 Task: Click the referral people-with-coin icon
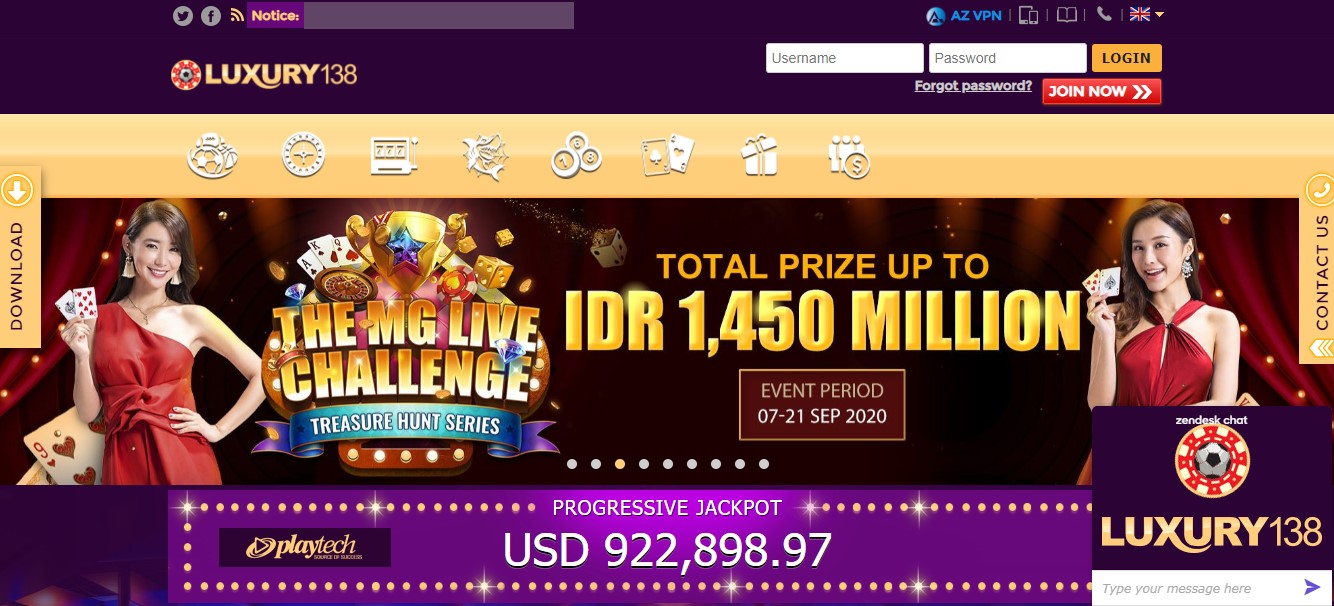pyautogui.click(x=849, y=155)
